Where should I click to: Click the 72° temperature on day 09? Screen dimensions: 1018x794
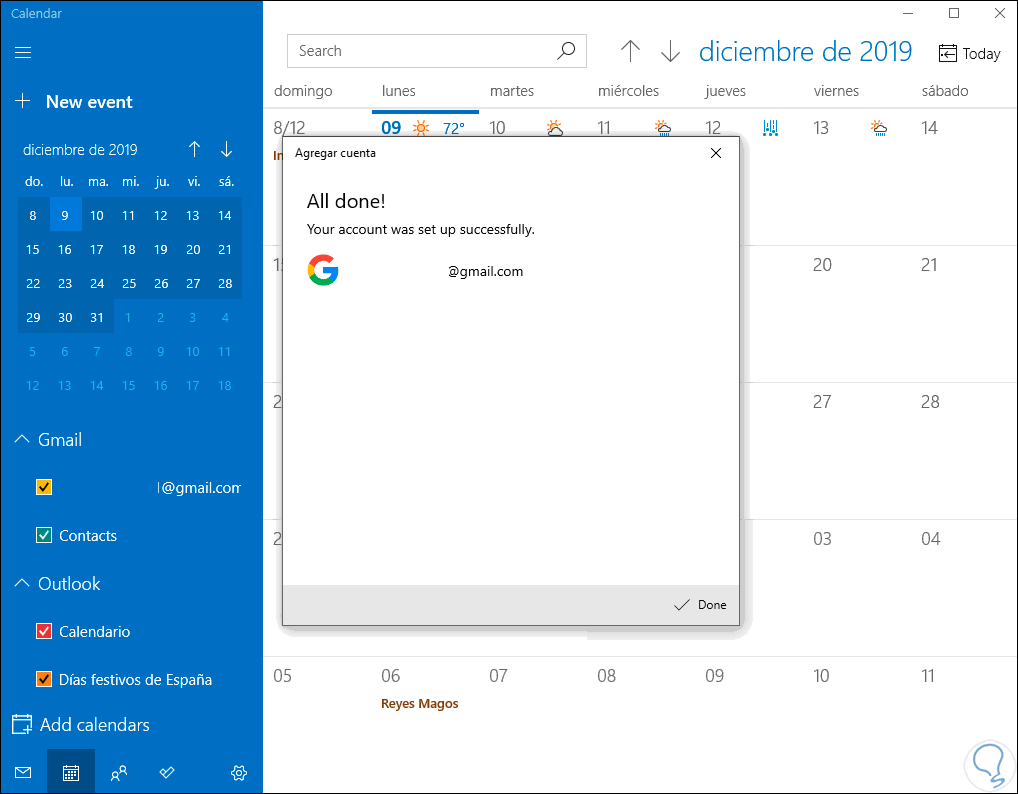(x=454, y=129)
